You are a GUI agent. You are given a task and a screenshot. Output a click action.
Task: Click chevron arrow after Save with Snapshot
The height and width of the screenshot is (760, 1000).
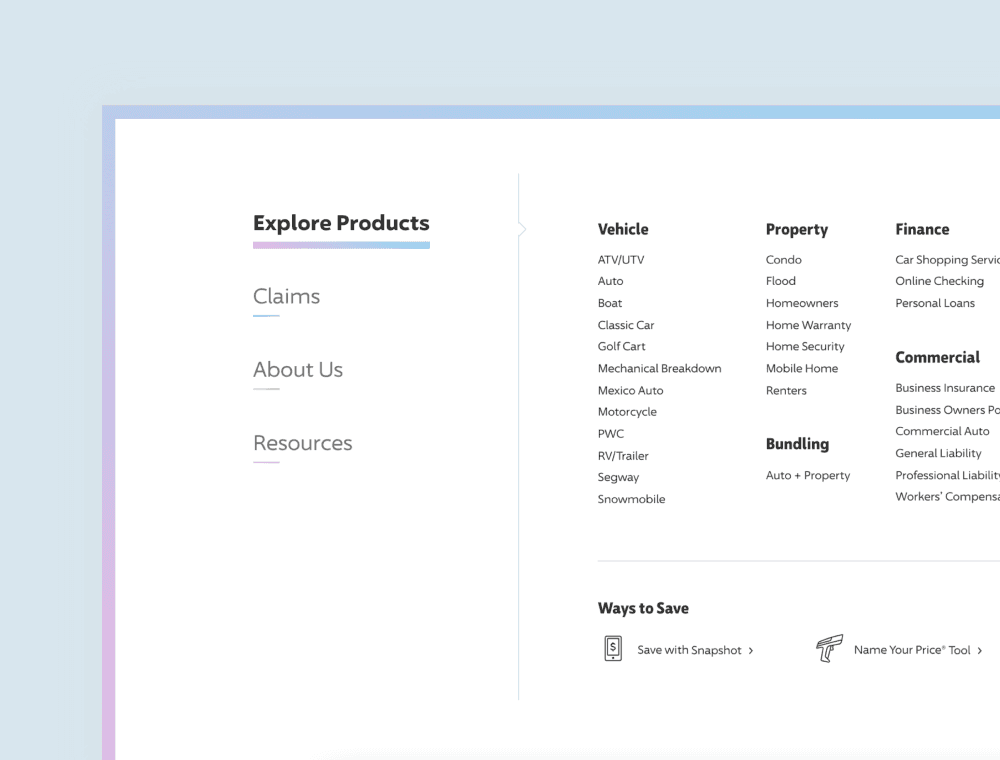pyautogui.click(x=751, y=650)
